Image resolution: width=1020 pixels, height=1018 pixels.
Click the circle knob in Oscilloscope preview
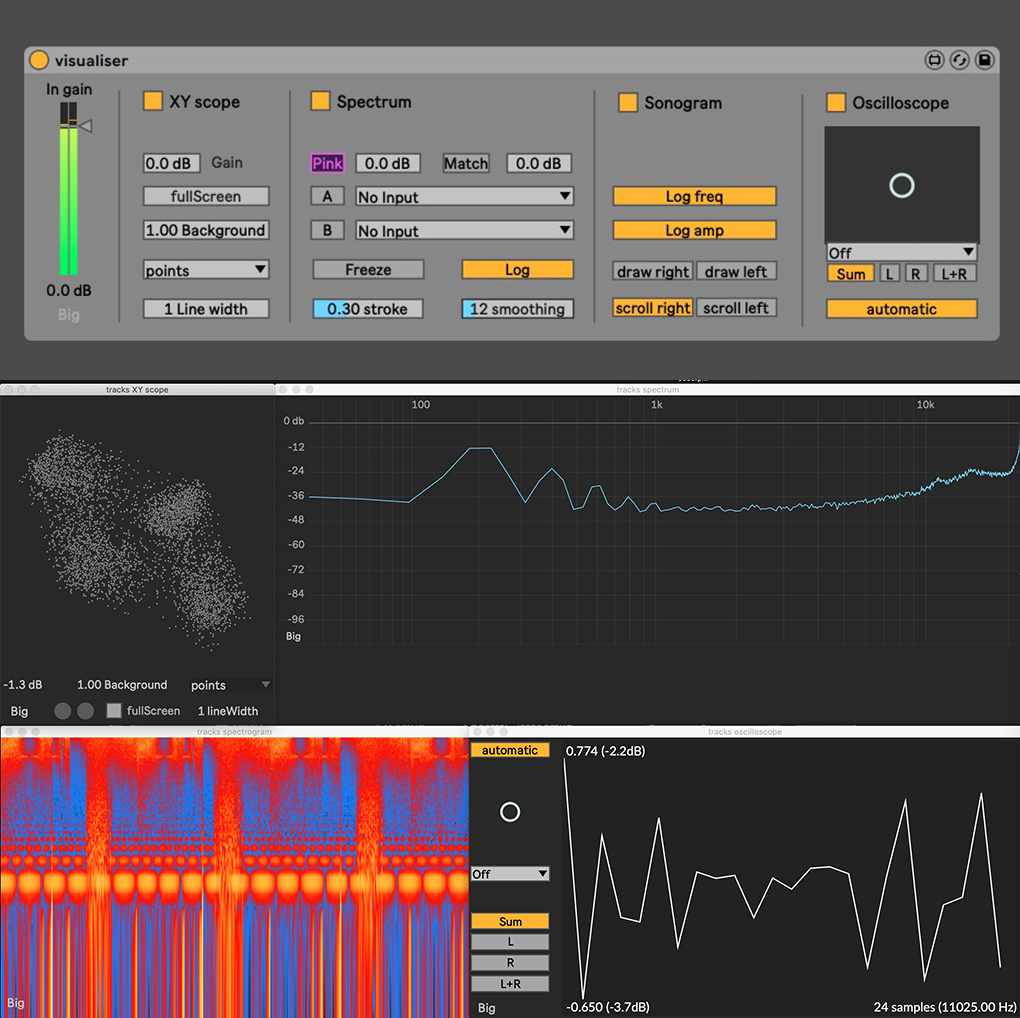click(902, 185)
